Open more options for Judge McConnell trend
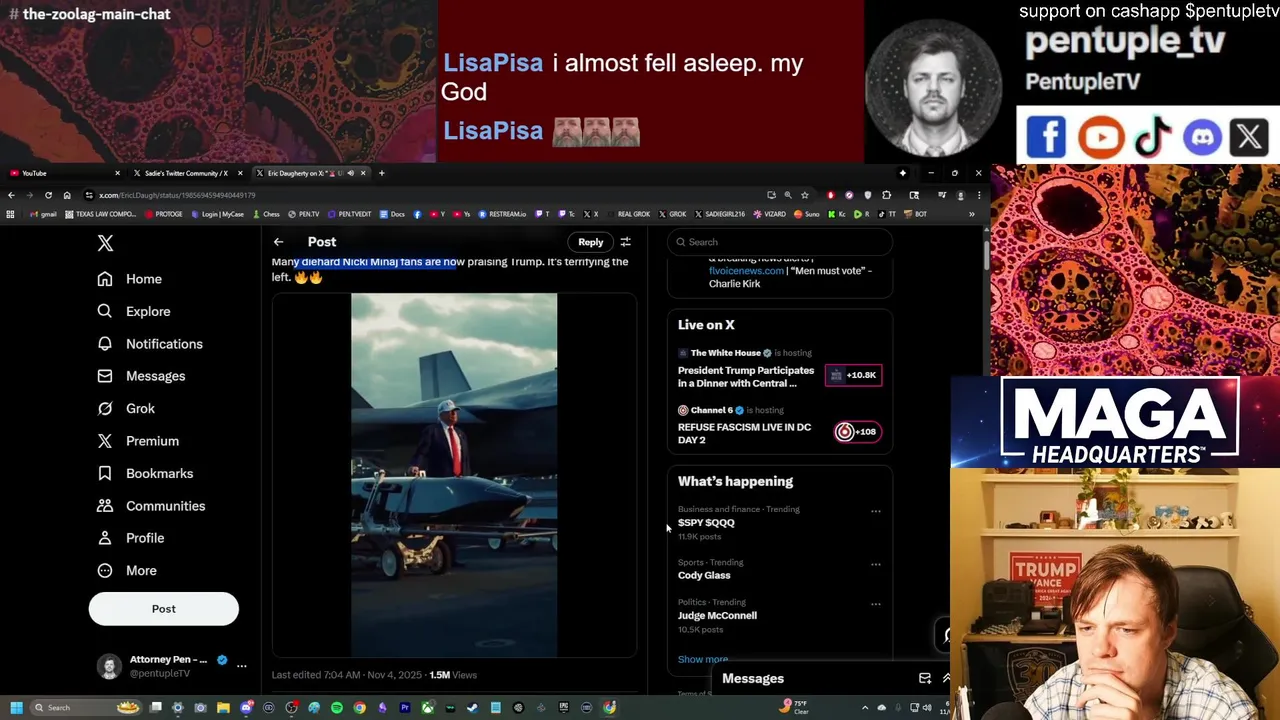Image resolution: width=1280 pixels, height=720 pixels. (x=876, y=604)
